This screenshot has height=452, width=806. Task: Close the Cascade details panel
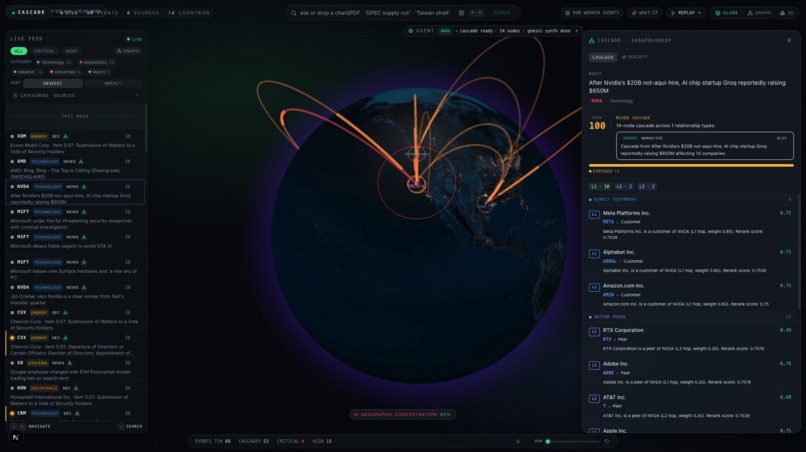point(789,40)
